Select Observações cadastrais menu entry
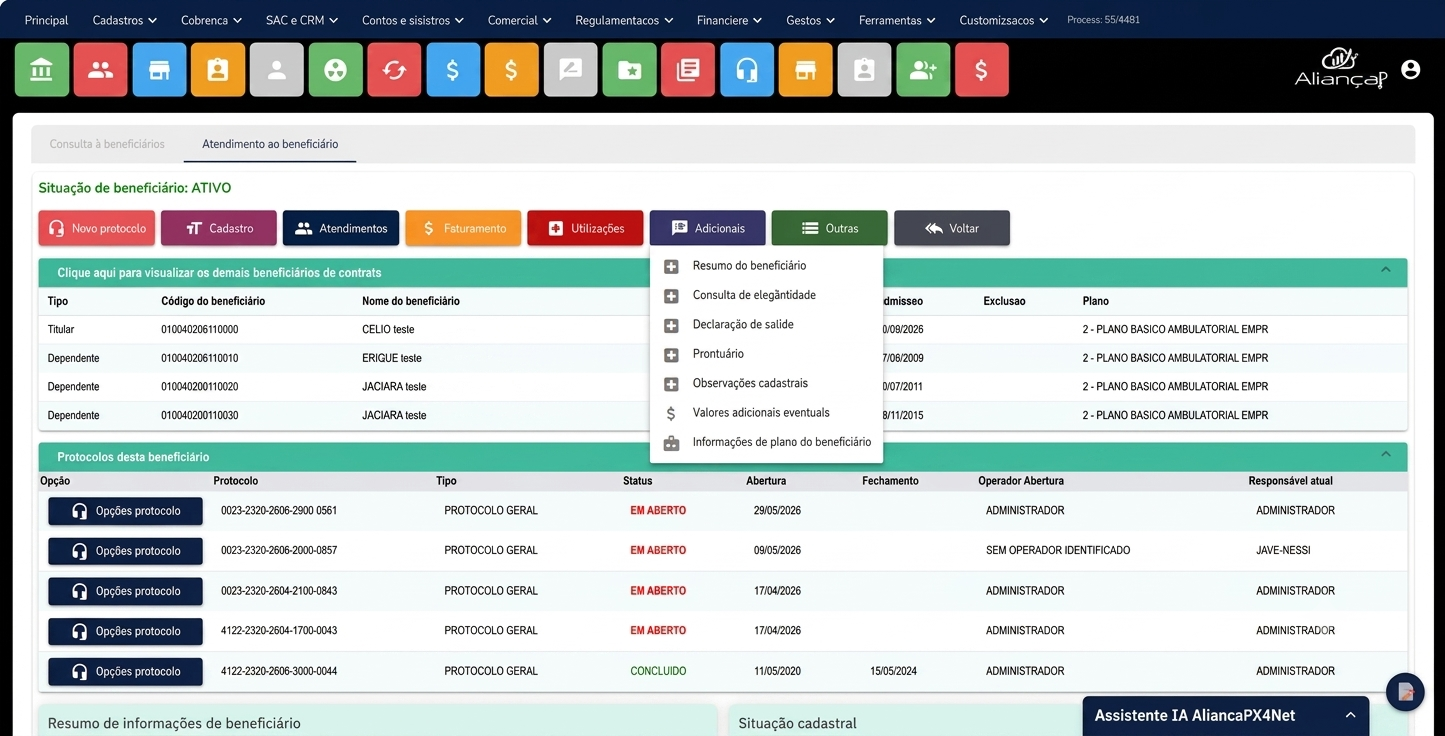The height and width of the screenshot is (736, 1445). coord(766,383)
